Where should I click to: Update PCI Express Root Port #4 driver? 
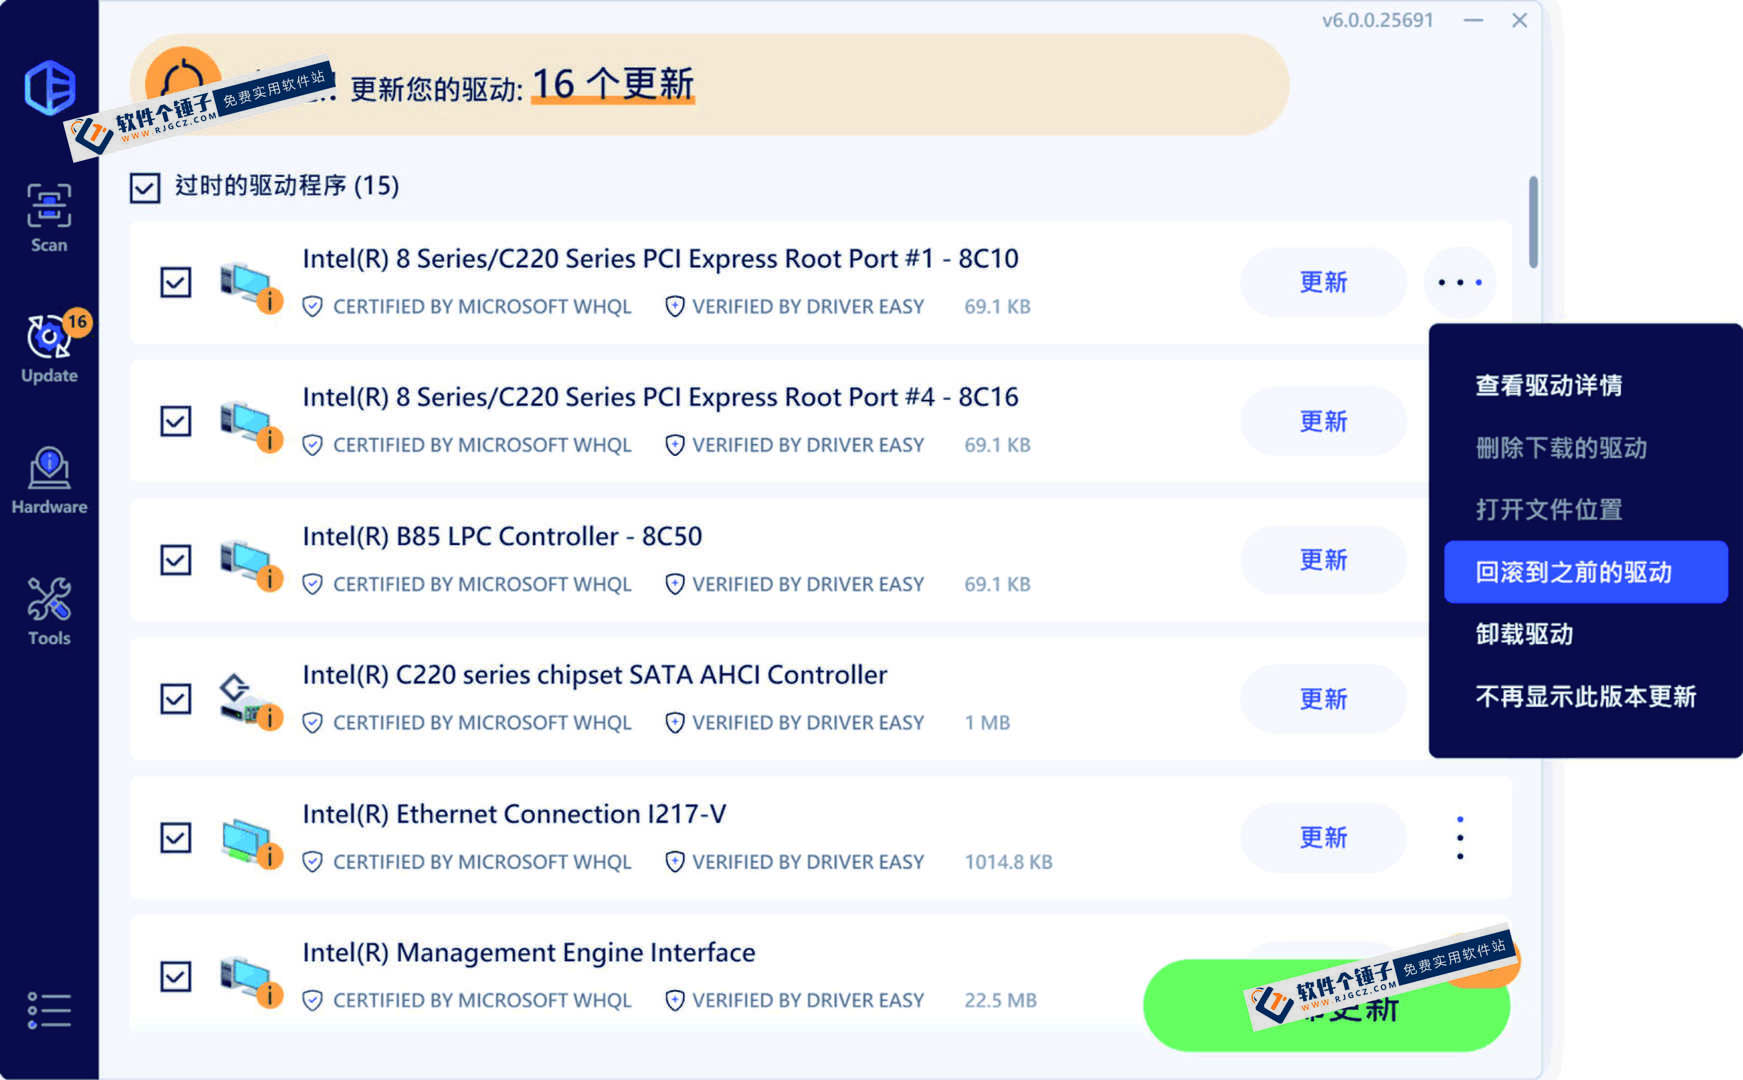(1323, 421)
